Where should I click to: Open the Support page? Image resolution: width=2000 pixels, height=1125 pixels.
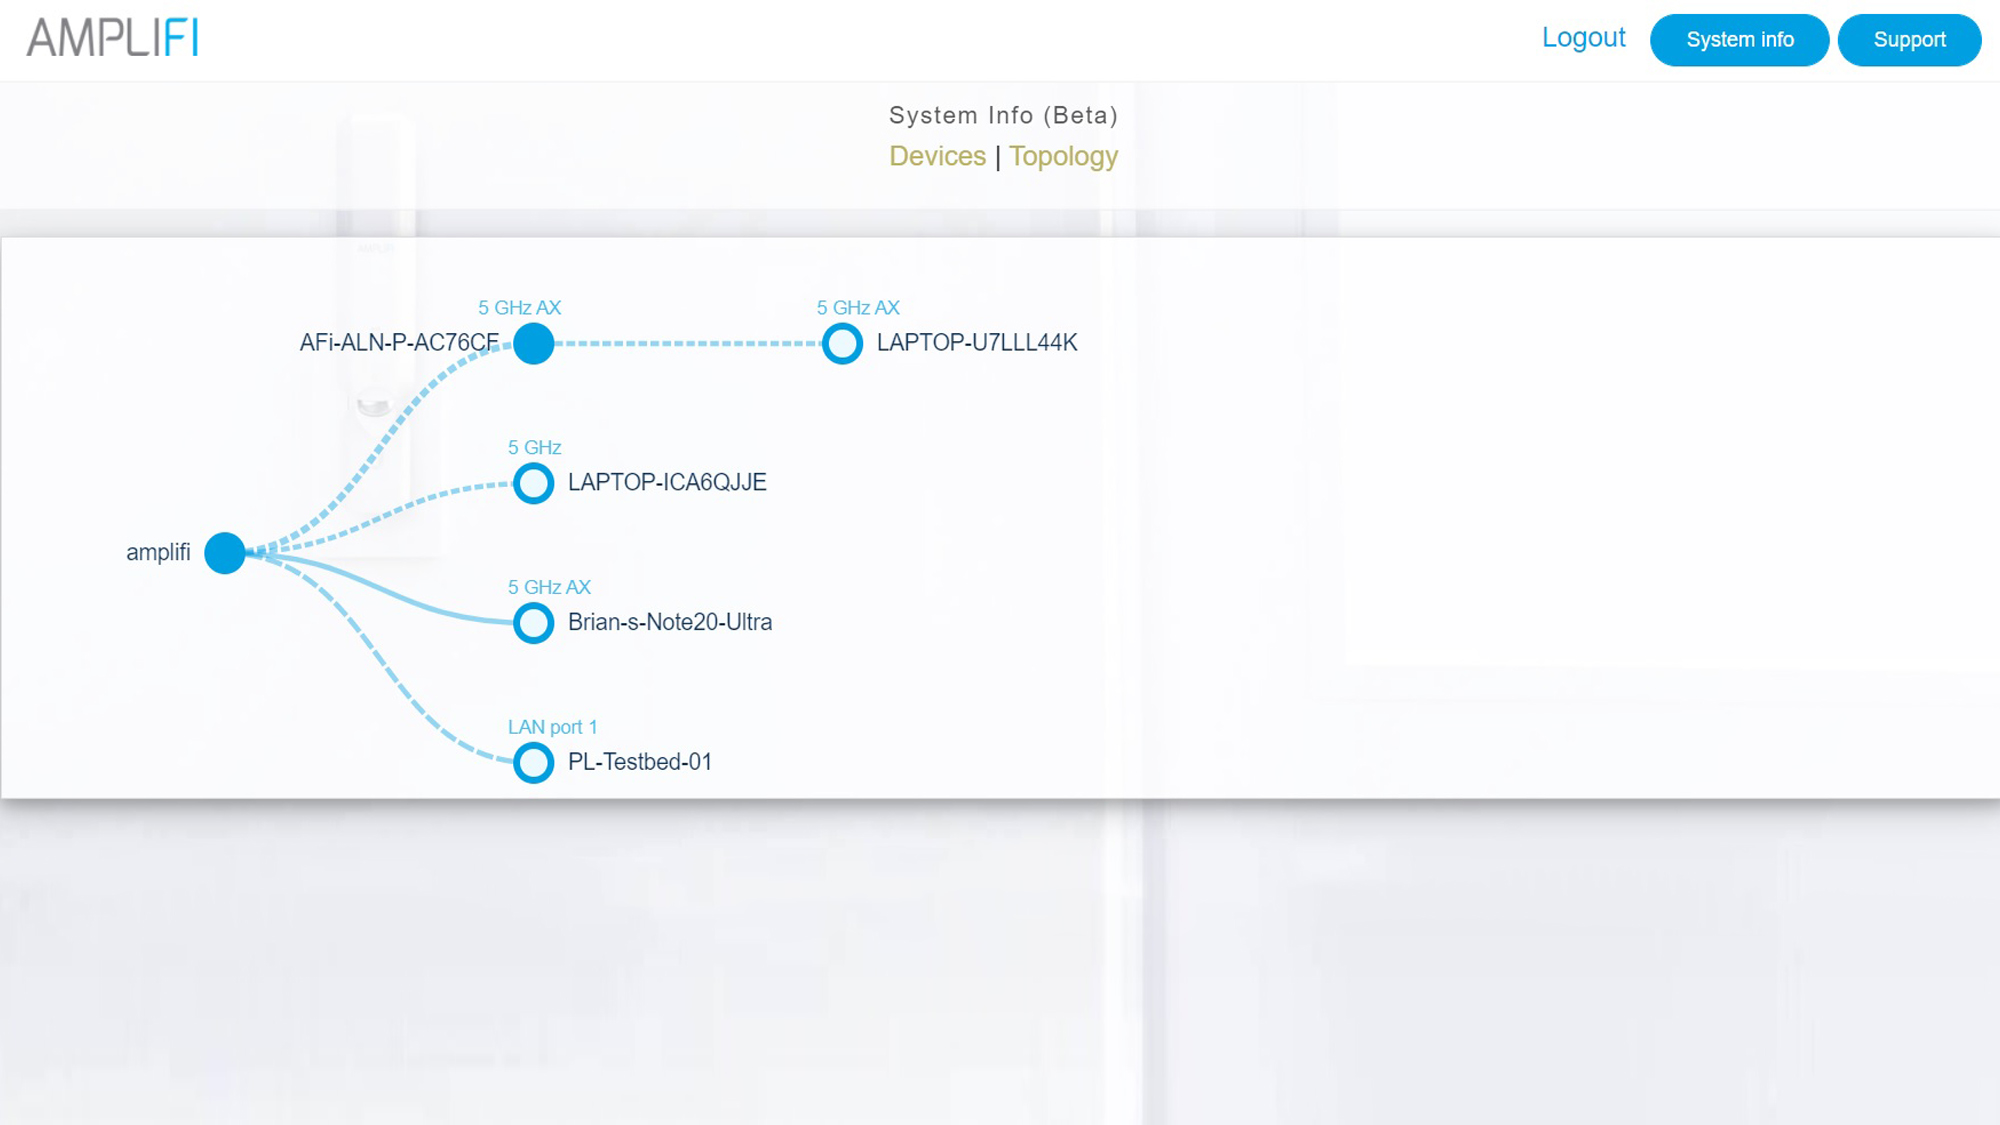pyautogui.click(x=1909, y=40)
